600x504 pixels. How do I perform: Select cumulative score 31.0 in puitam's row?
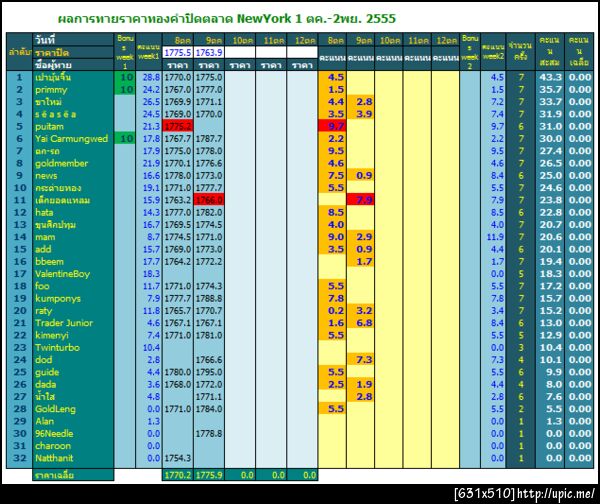(551, 126)
